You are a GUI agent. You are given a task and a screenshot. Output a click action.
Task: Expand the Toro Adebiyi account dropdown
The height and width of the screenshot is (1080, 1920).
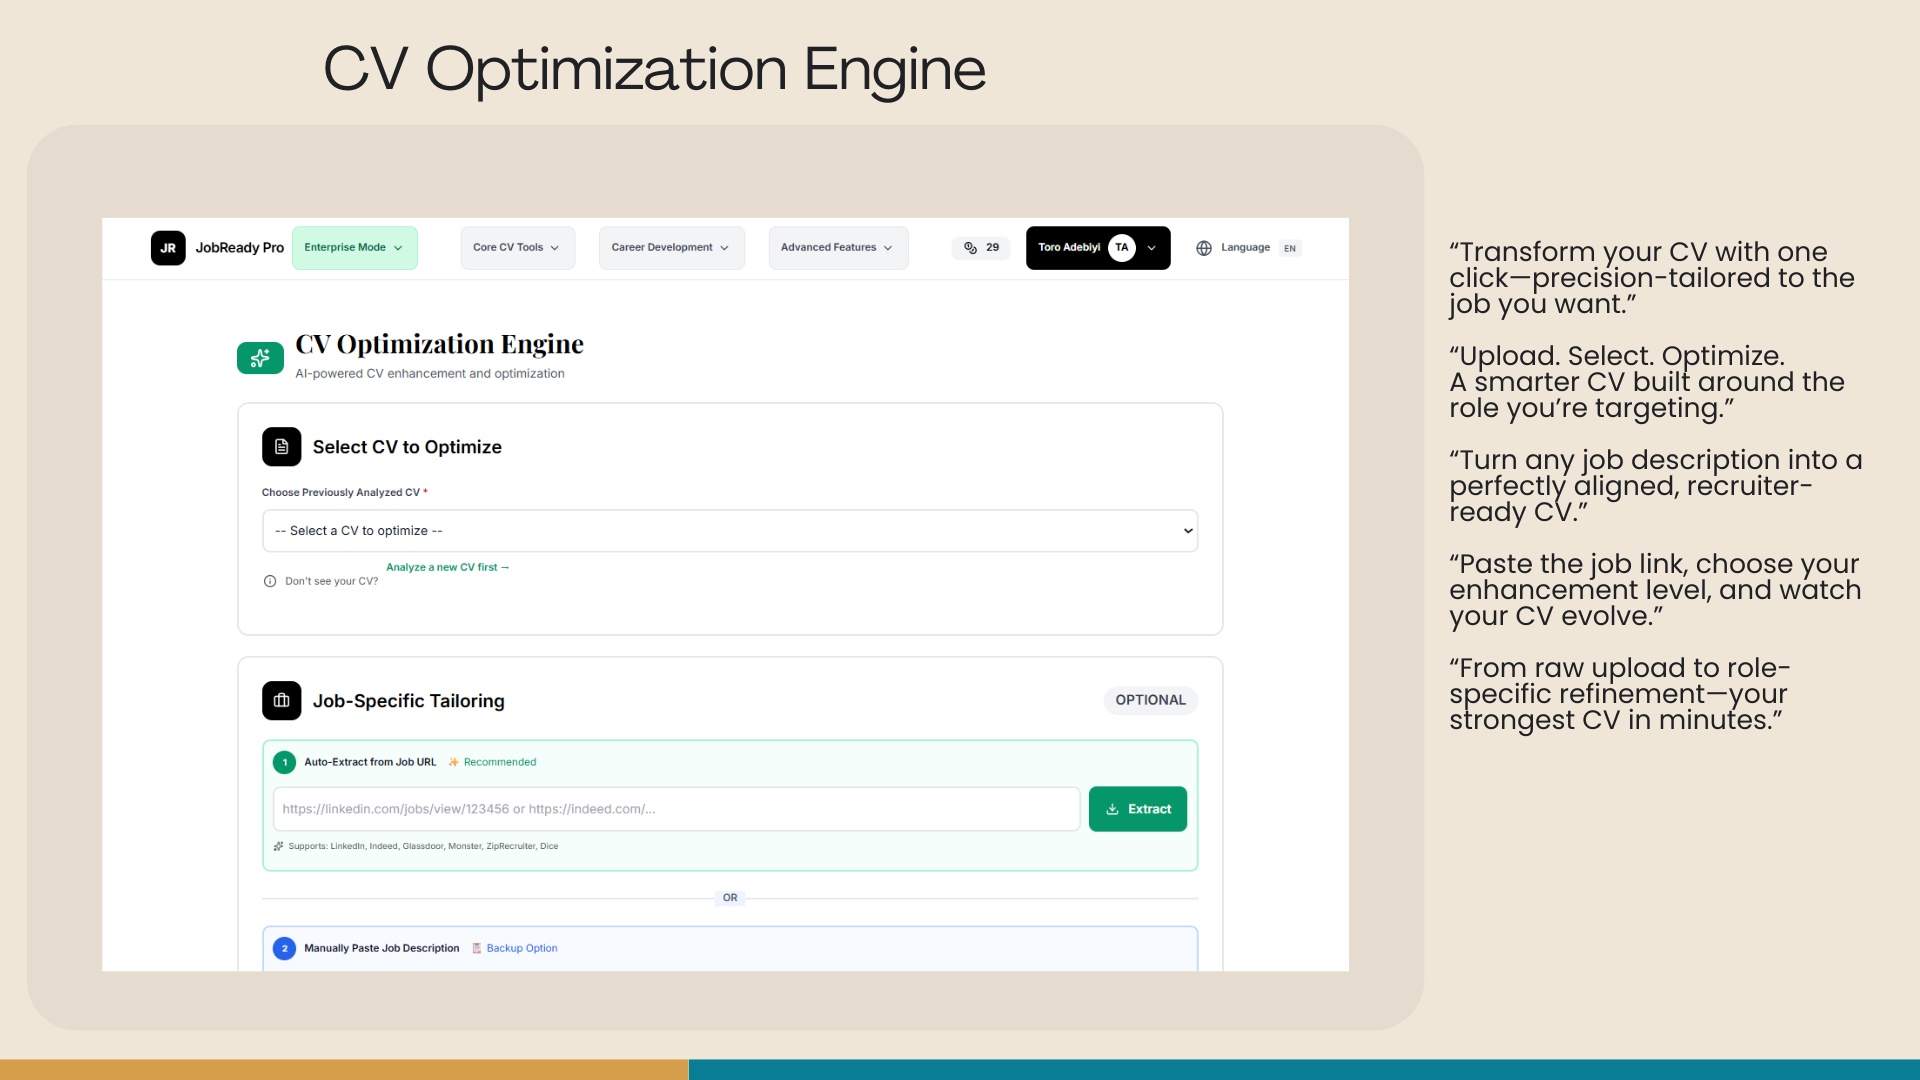1152,248
